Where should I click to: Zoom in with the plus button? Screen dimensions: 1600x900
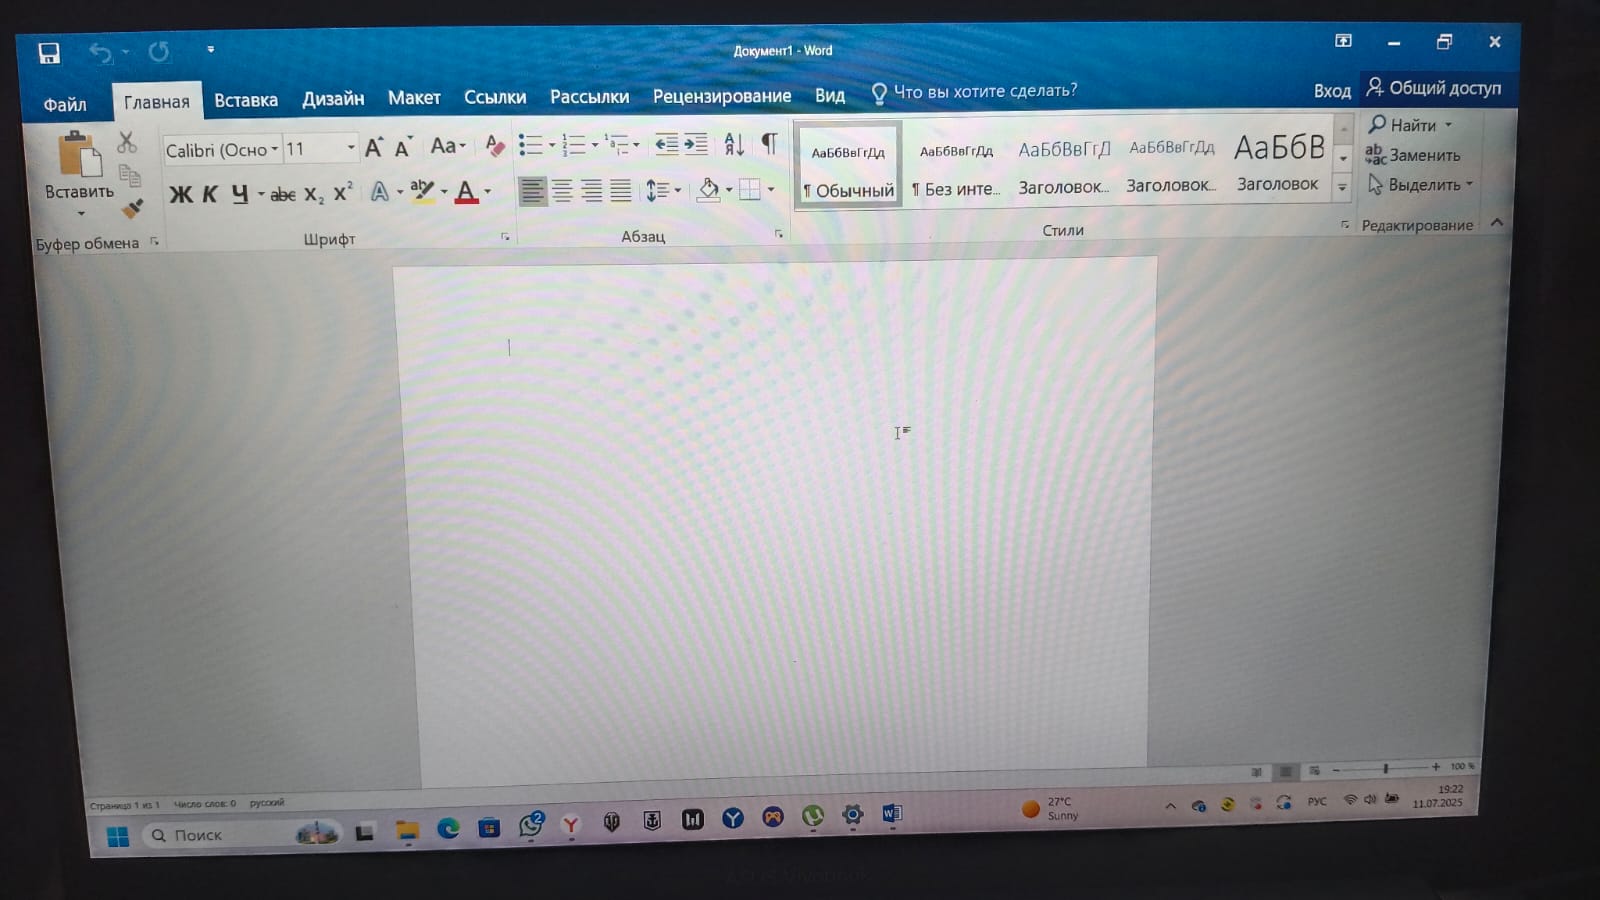click(x=1436, y=767)
